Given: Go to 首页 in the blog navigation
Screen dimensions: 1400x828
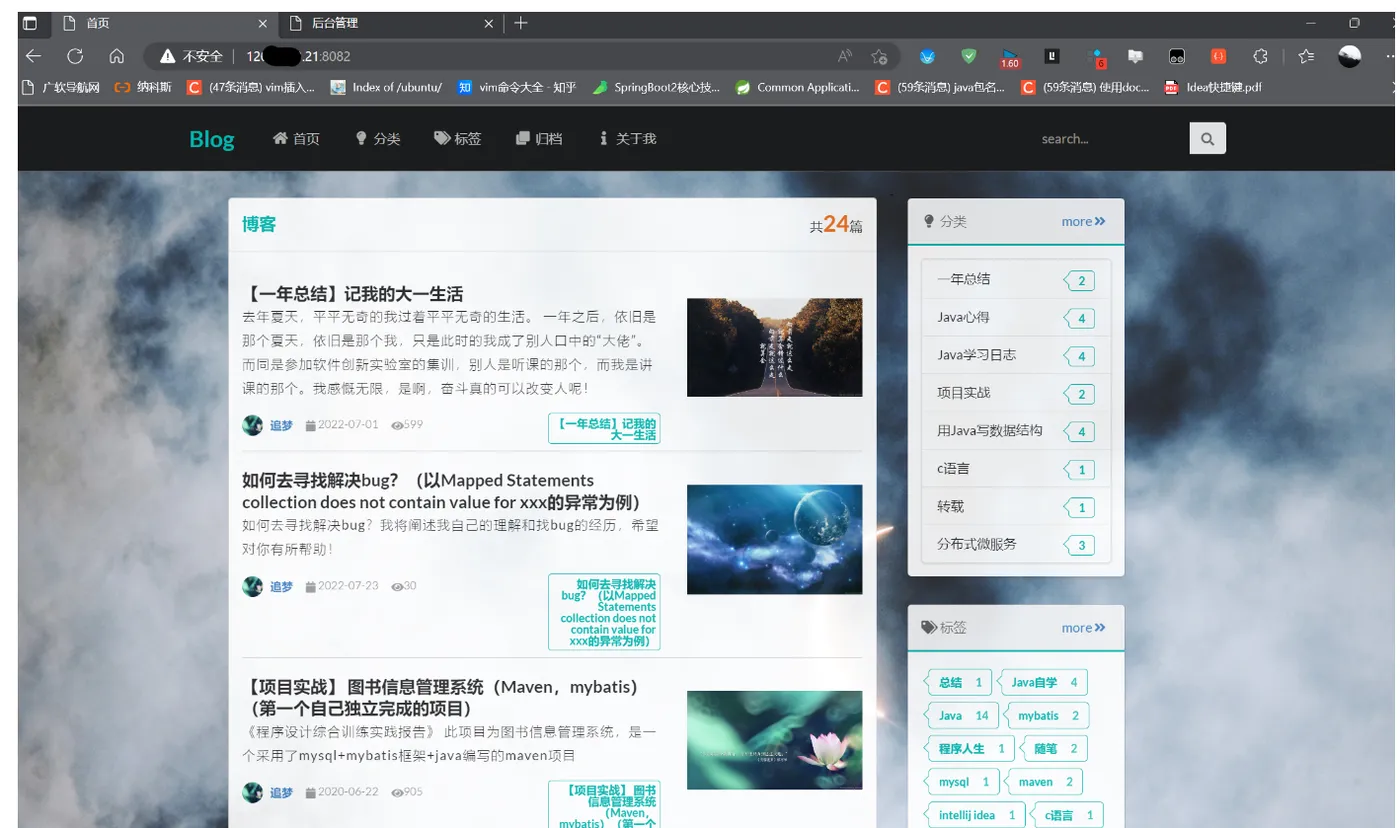Looking at the screenshot, I should [296, 139].
